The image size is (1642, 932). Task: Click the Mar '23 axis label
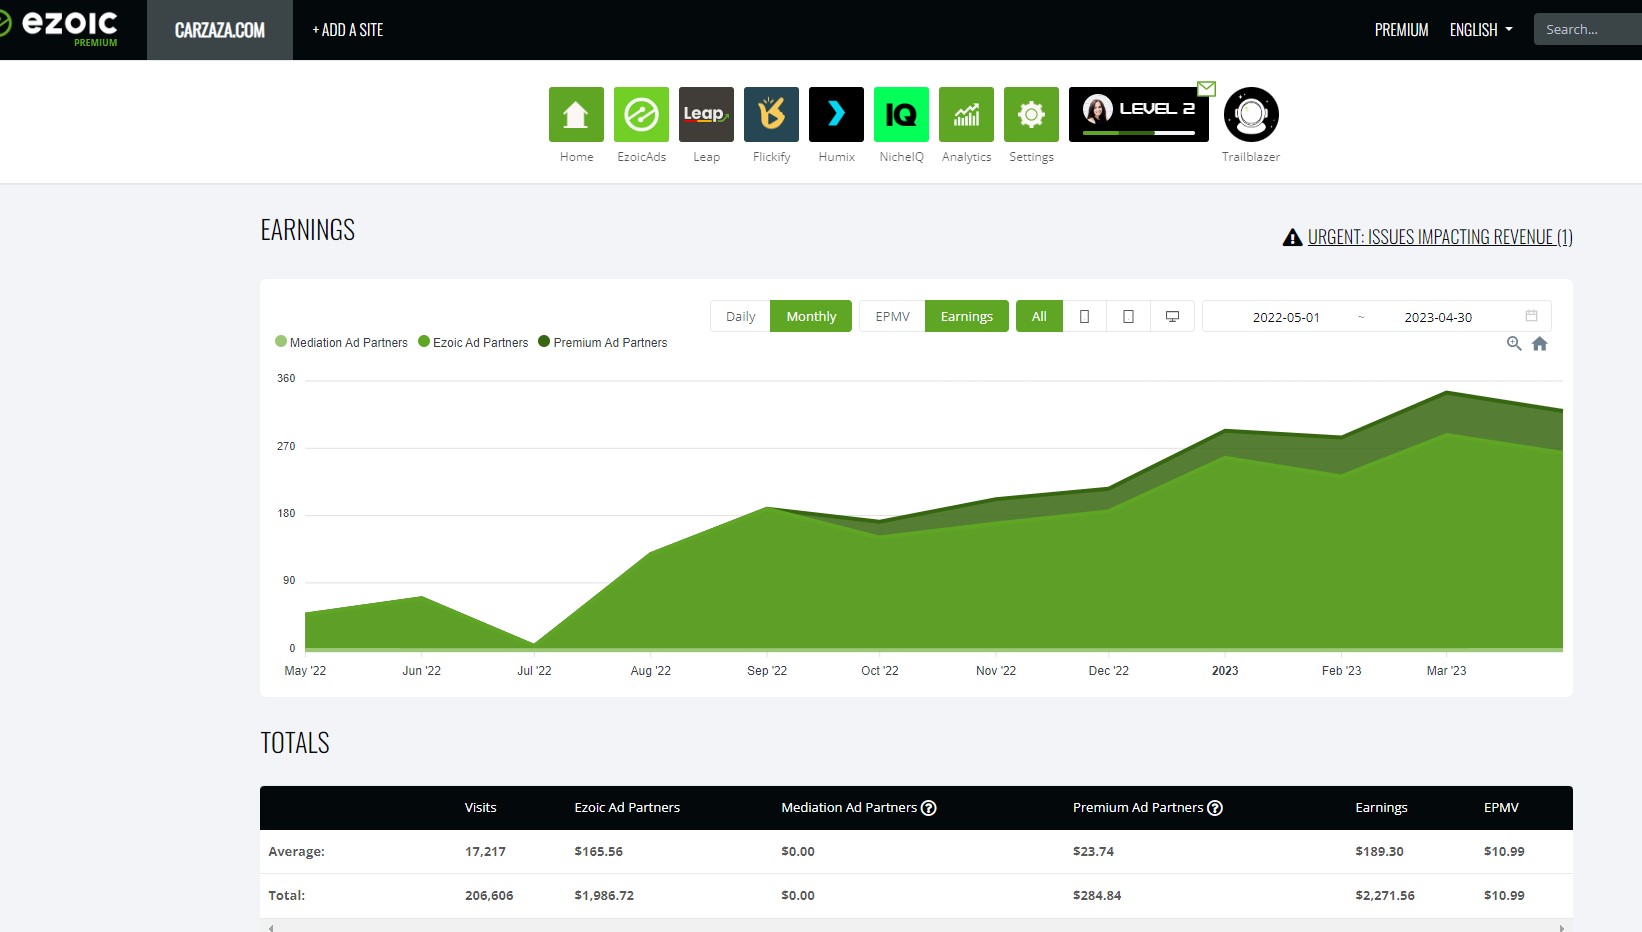point(1446,671)
